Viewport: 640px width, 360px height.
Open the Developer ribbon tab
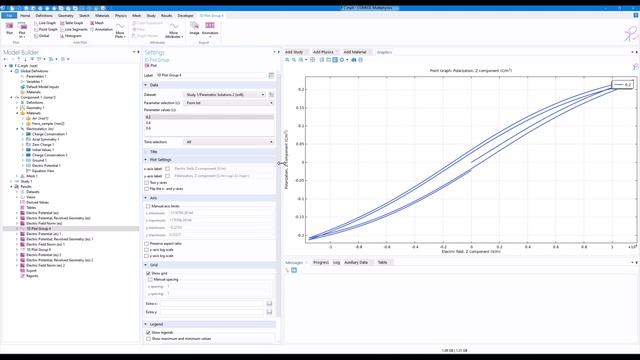tap(185, 16)
